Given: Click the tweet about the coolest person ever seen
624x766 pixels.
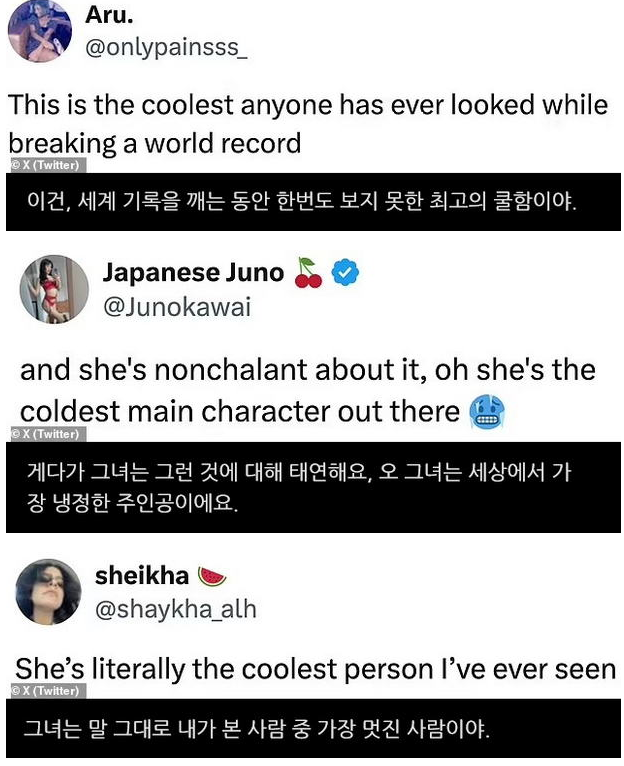Looking at the screenshot, I should 315,668.
